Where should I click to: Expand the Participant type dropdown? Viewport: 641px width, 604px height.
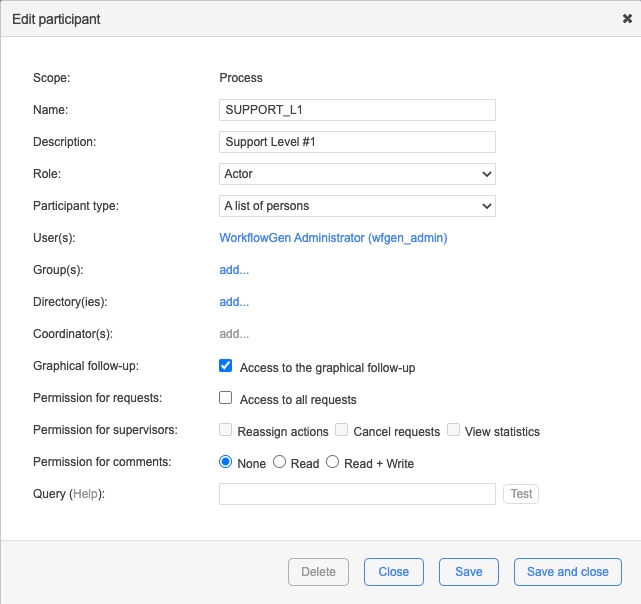pos(357,206)
